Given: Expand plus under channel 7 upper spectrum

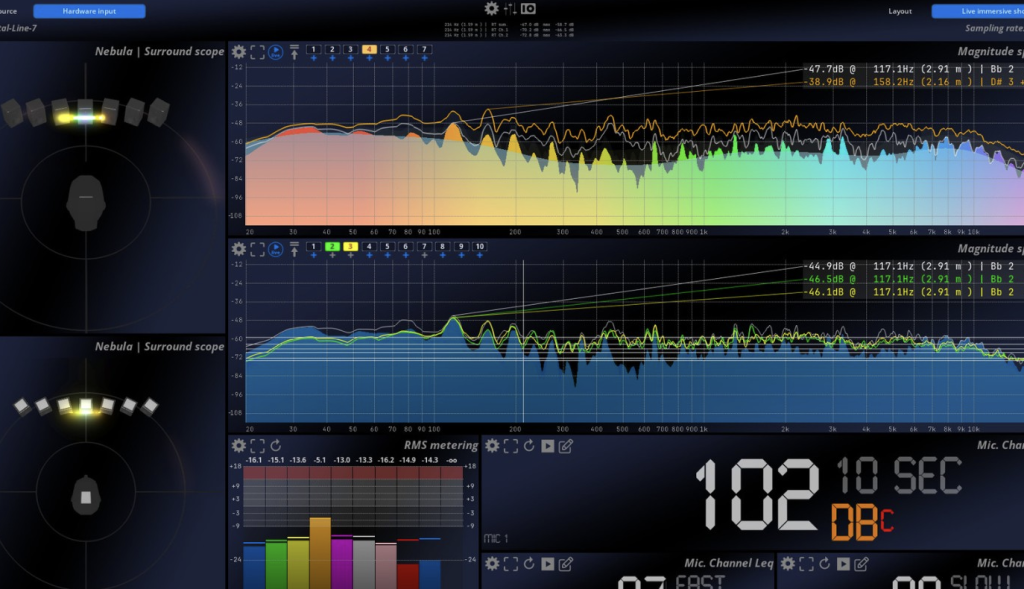Looking at the screenshot, I should point(425,59).
